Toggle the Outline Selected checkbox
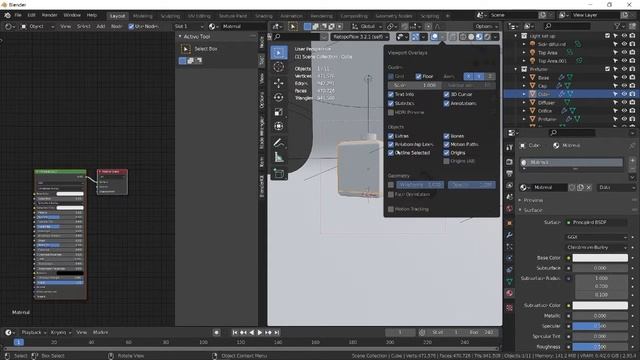This screenshot has height=360, width=640. coord(391,153)
